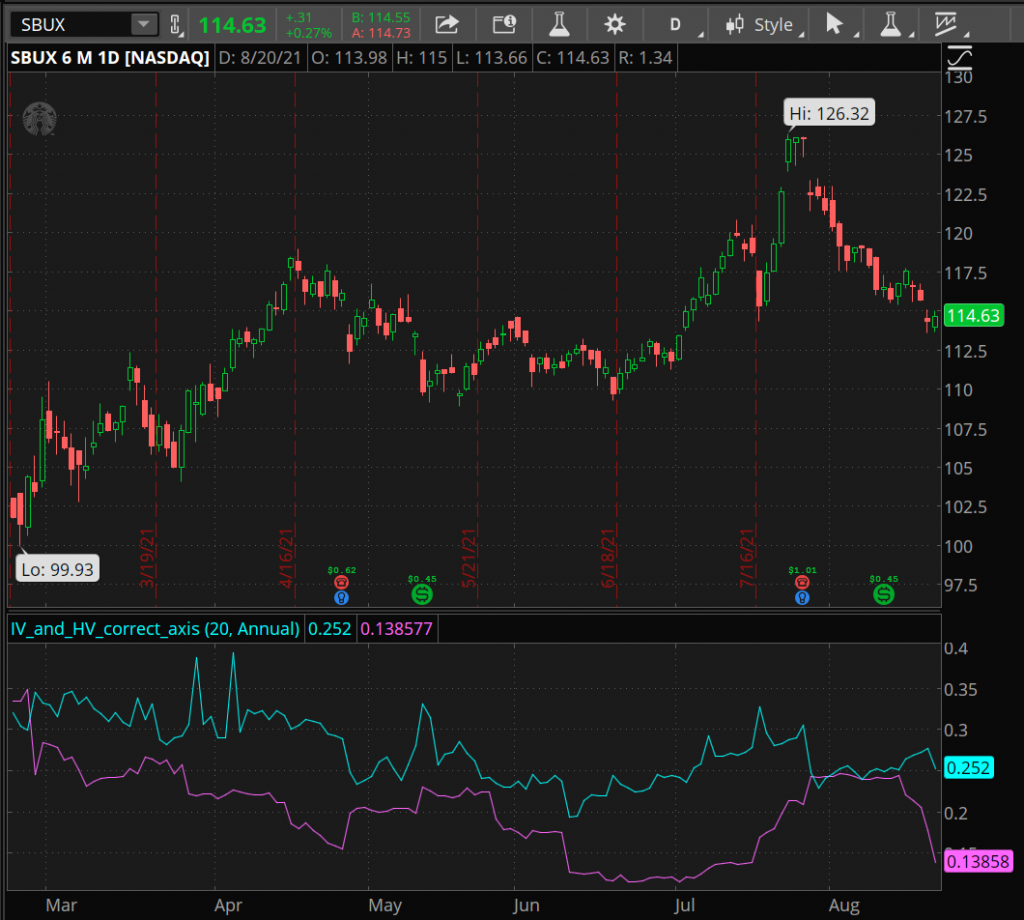Open the chart info calendar icon

click(504, 25)
